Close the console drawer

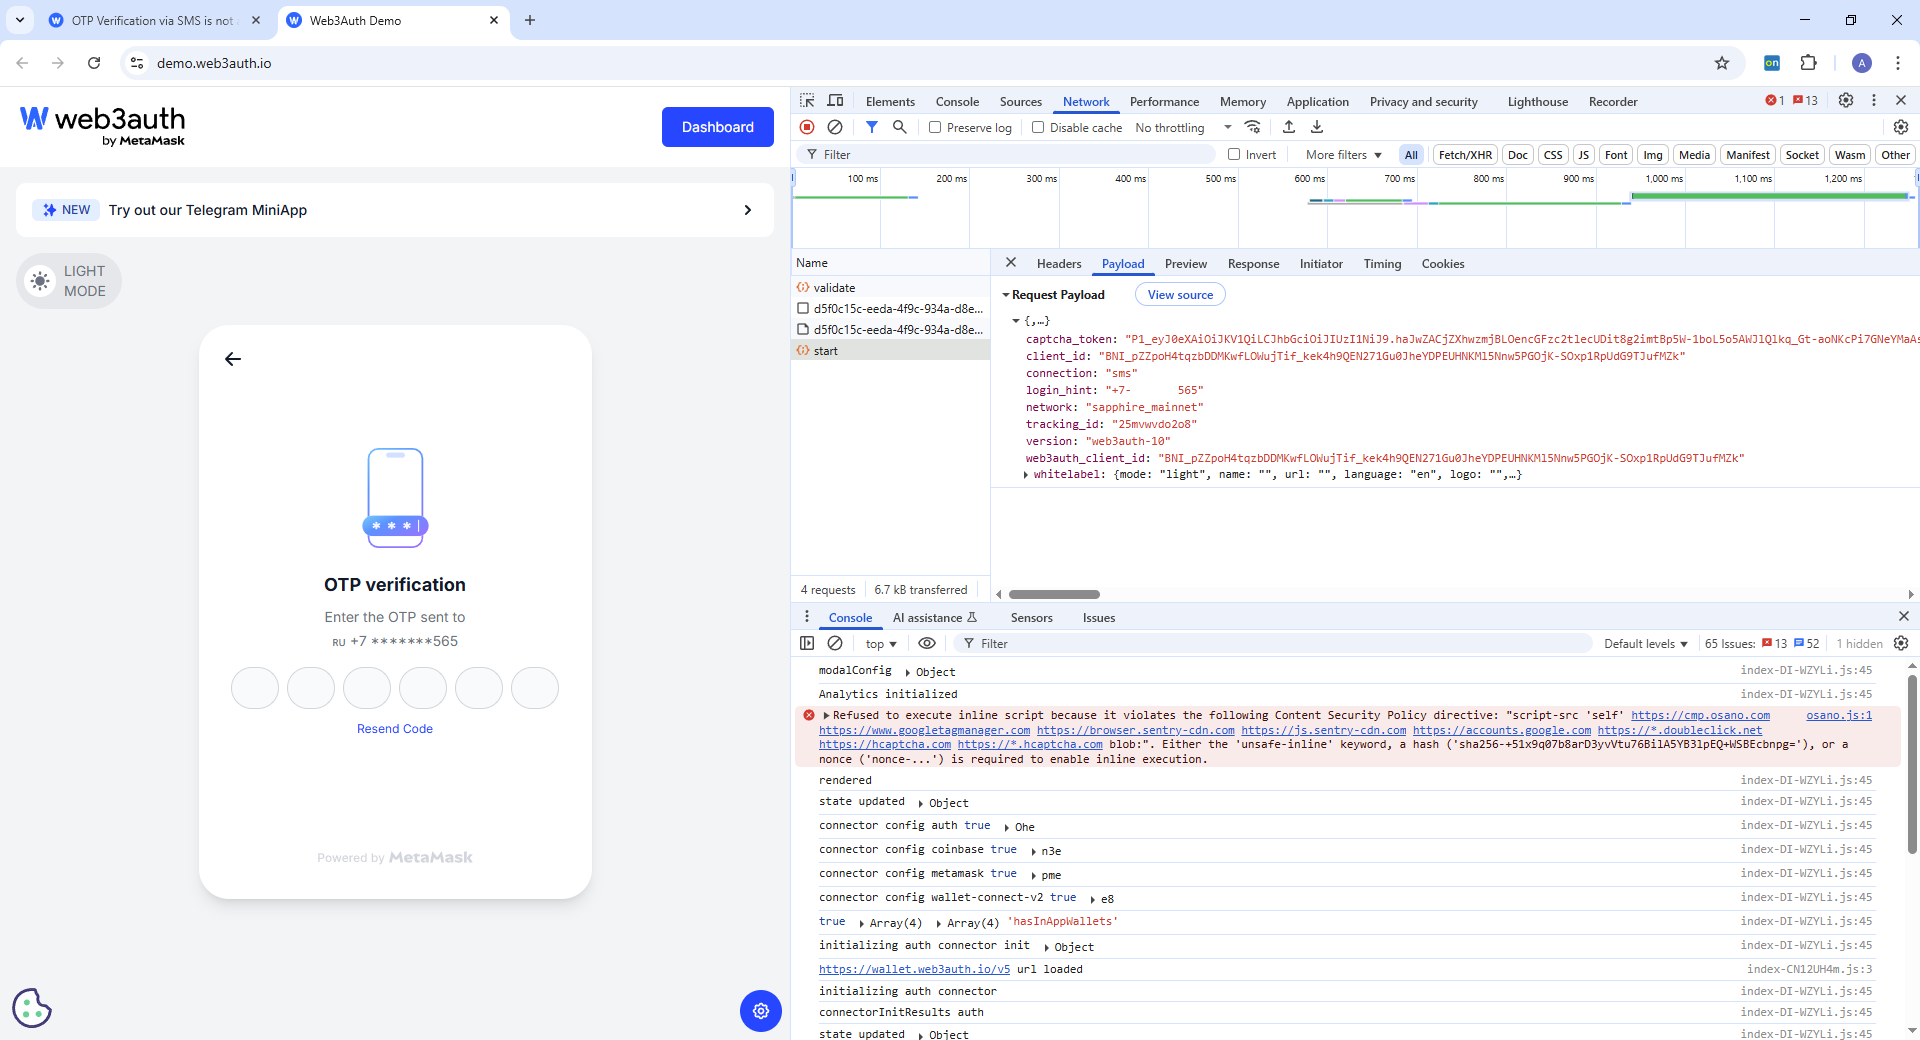[x=1903, y=616]
